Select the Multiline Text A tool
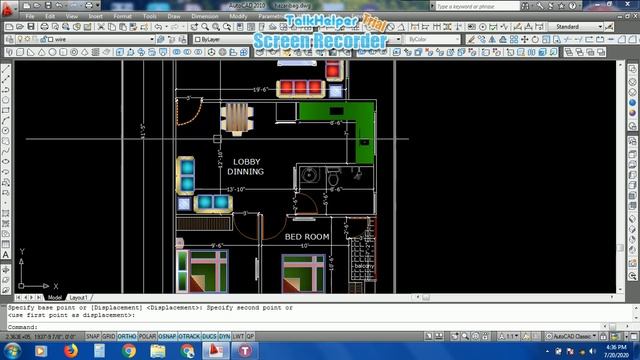The image size is (640, 360). point(6,254)
